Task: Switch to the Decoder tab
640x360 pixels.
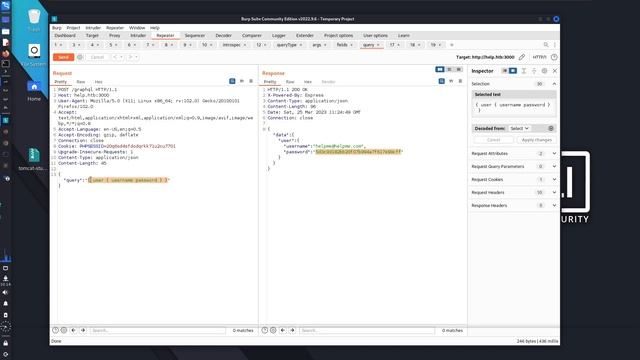Action: [x=223, y=36]
